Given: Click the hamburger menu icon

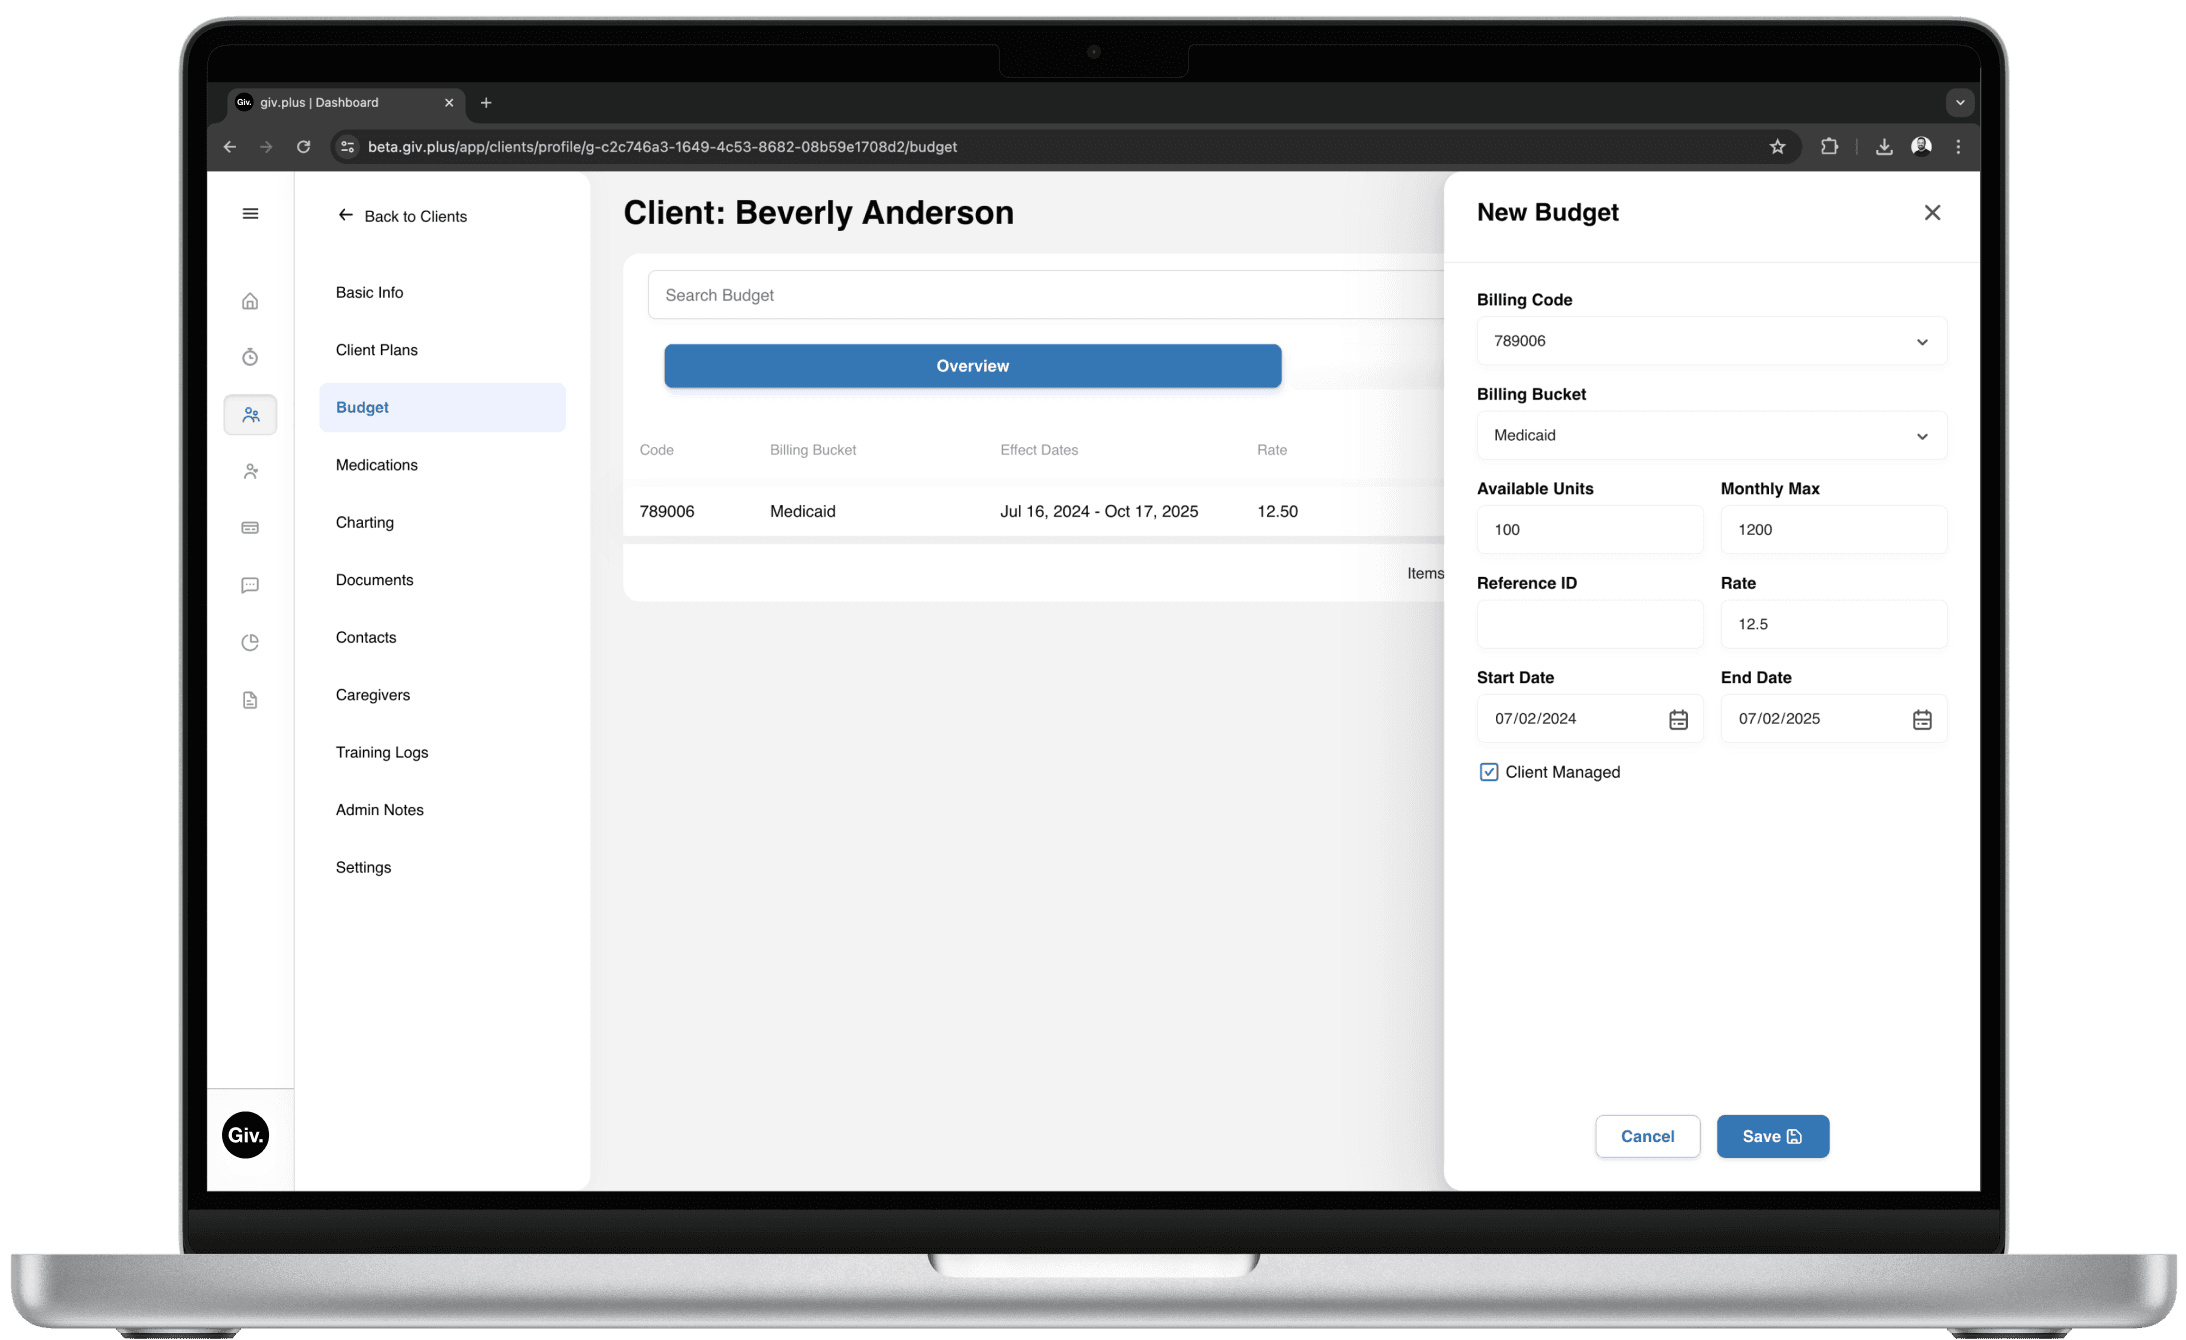Looking at the screenshot, I should point(250,214).
